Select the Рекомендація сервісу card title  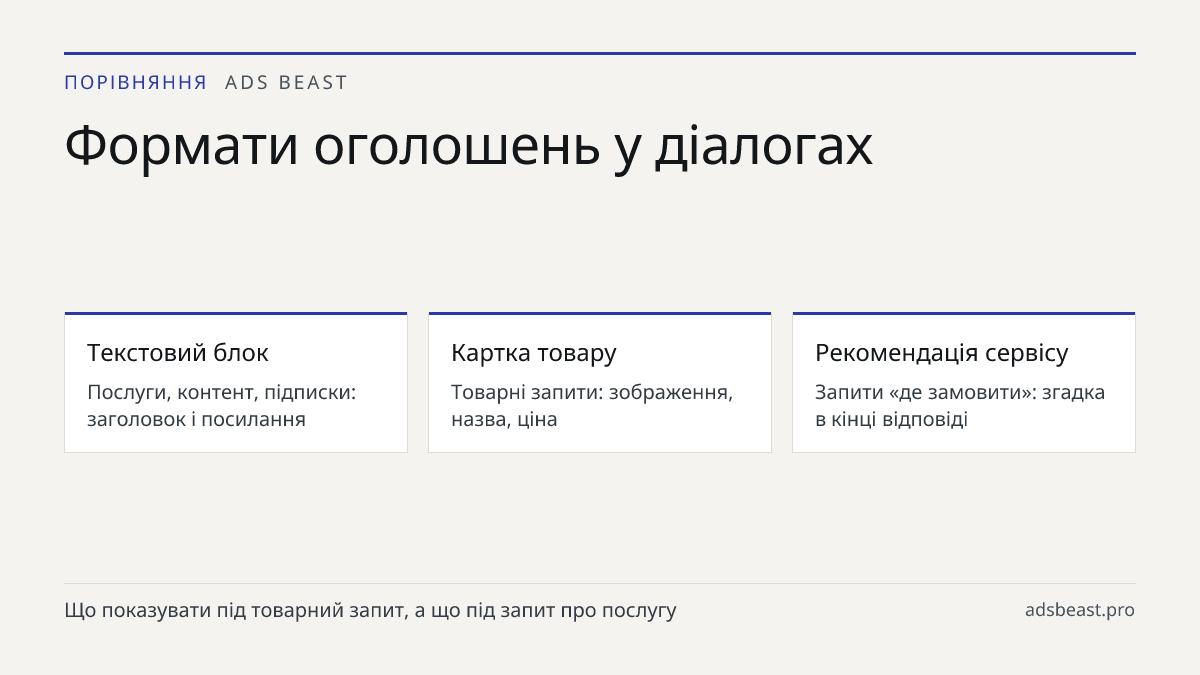pos(942,353)
